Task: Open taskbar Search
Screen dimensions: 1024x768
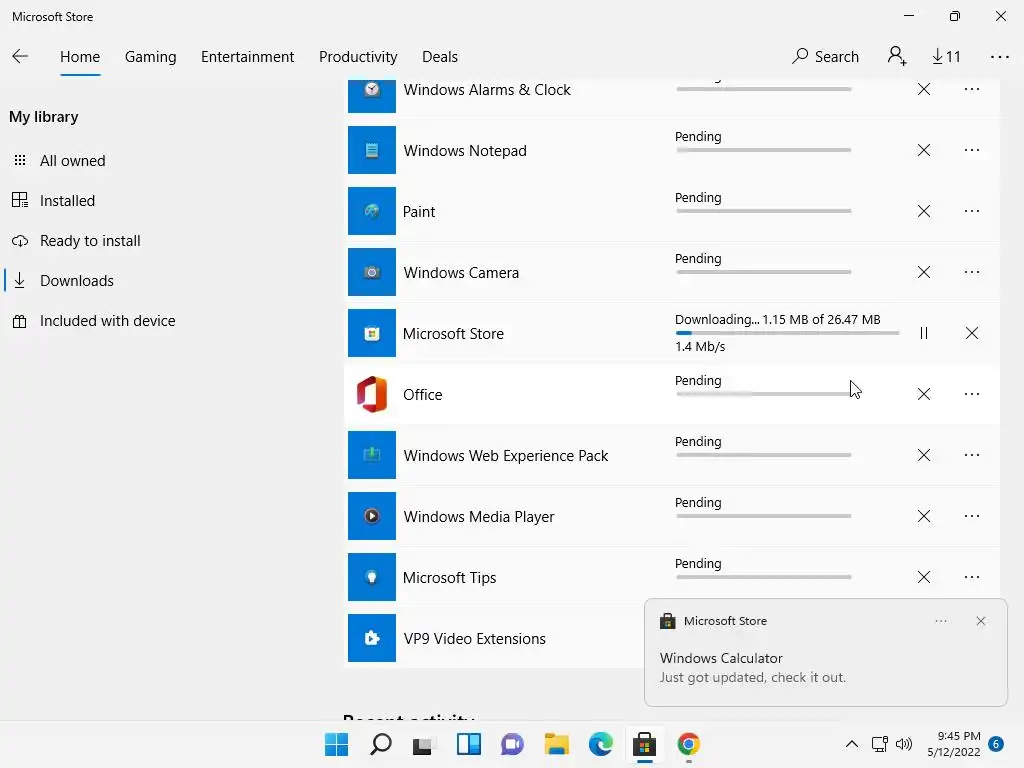Action: 381,744
